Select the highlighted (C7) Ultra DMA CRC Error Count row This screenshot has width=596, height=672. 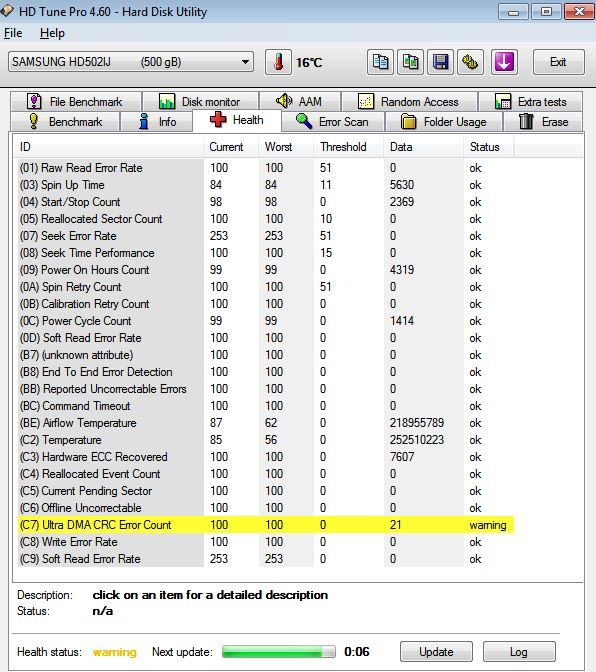click(266, 525)
